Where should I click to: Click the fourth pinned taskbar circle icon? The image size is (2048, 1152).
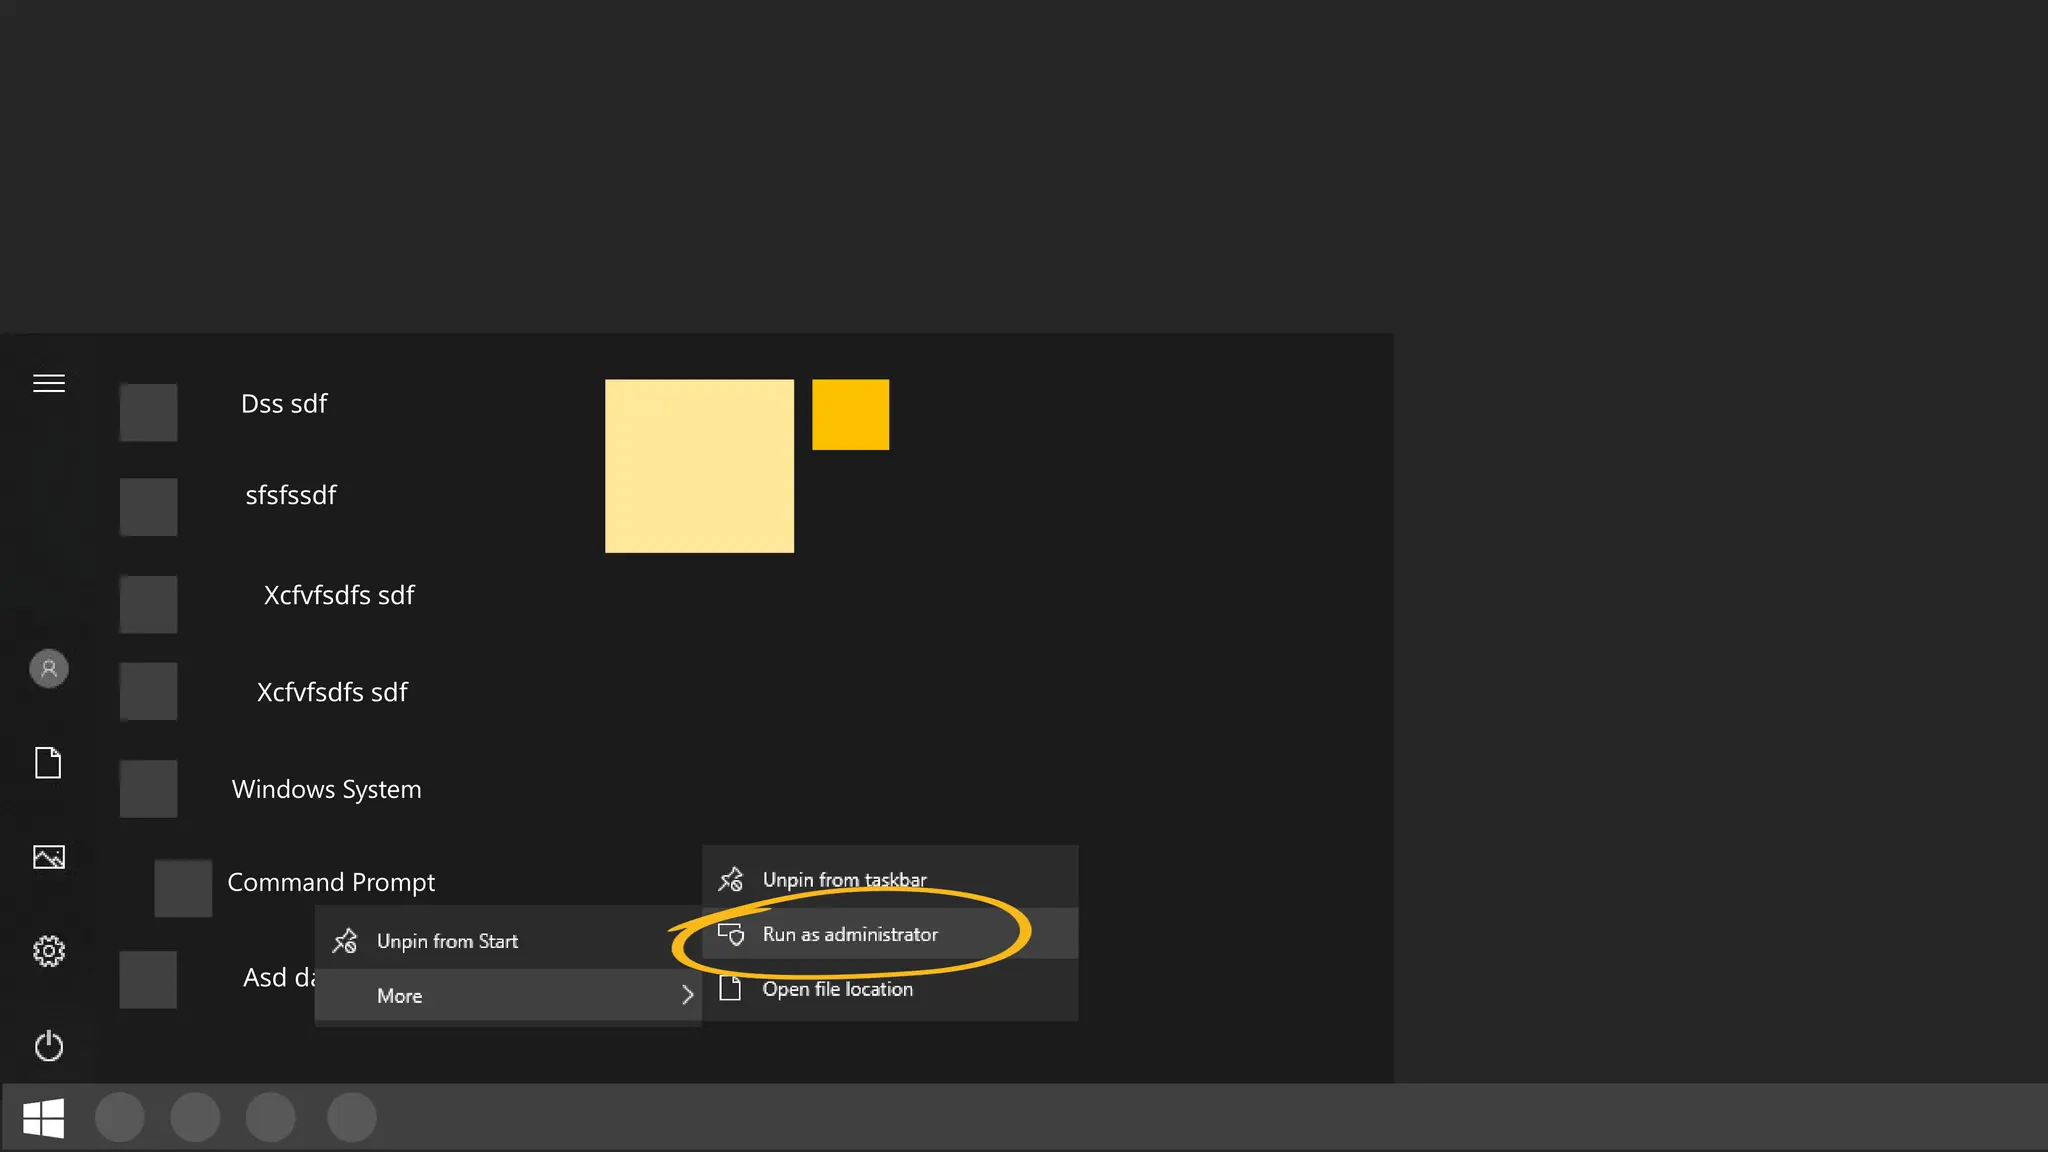352,1117
